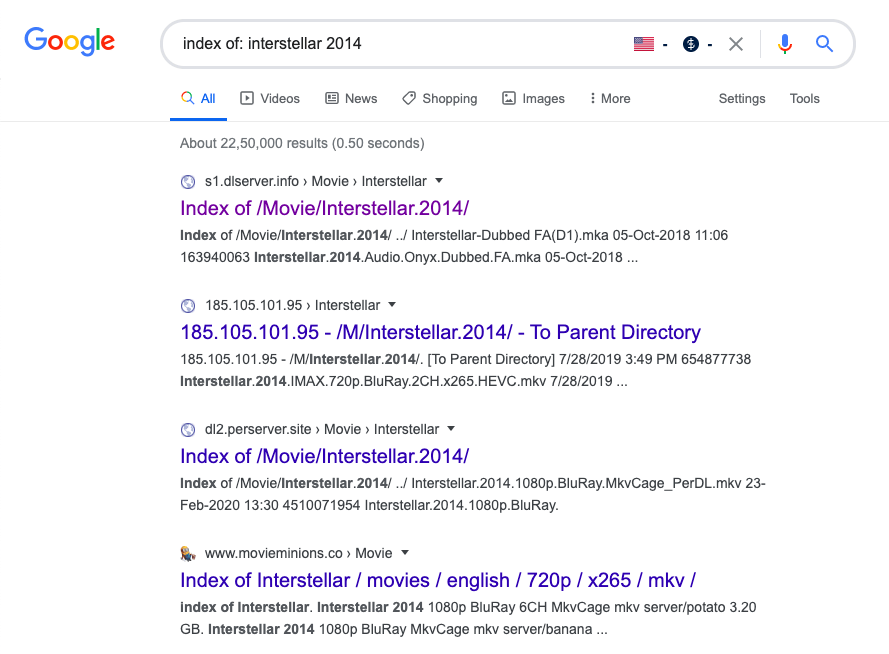
Task: Switch to the Shopping tab
Action: point(440,99)
